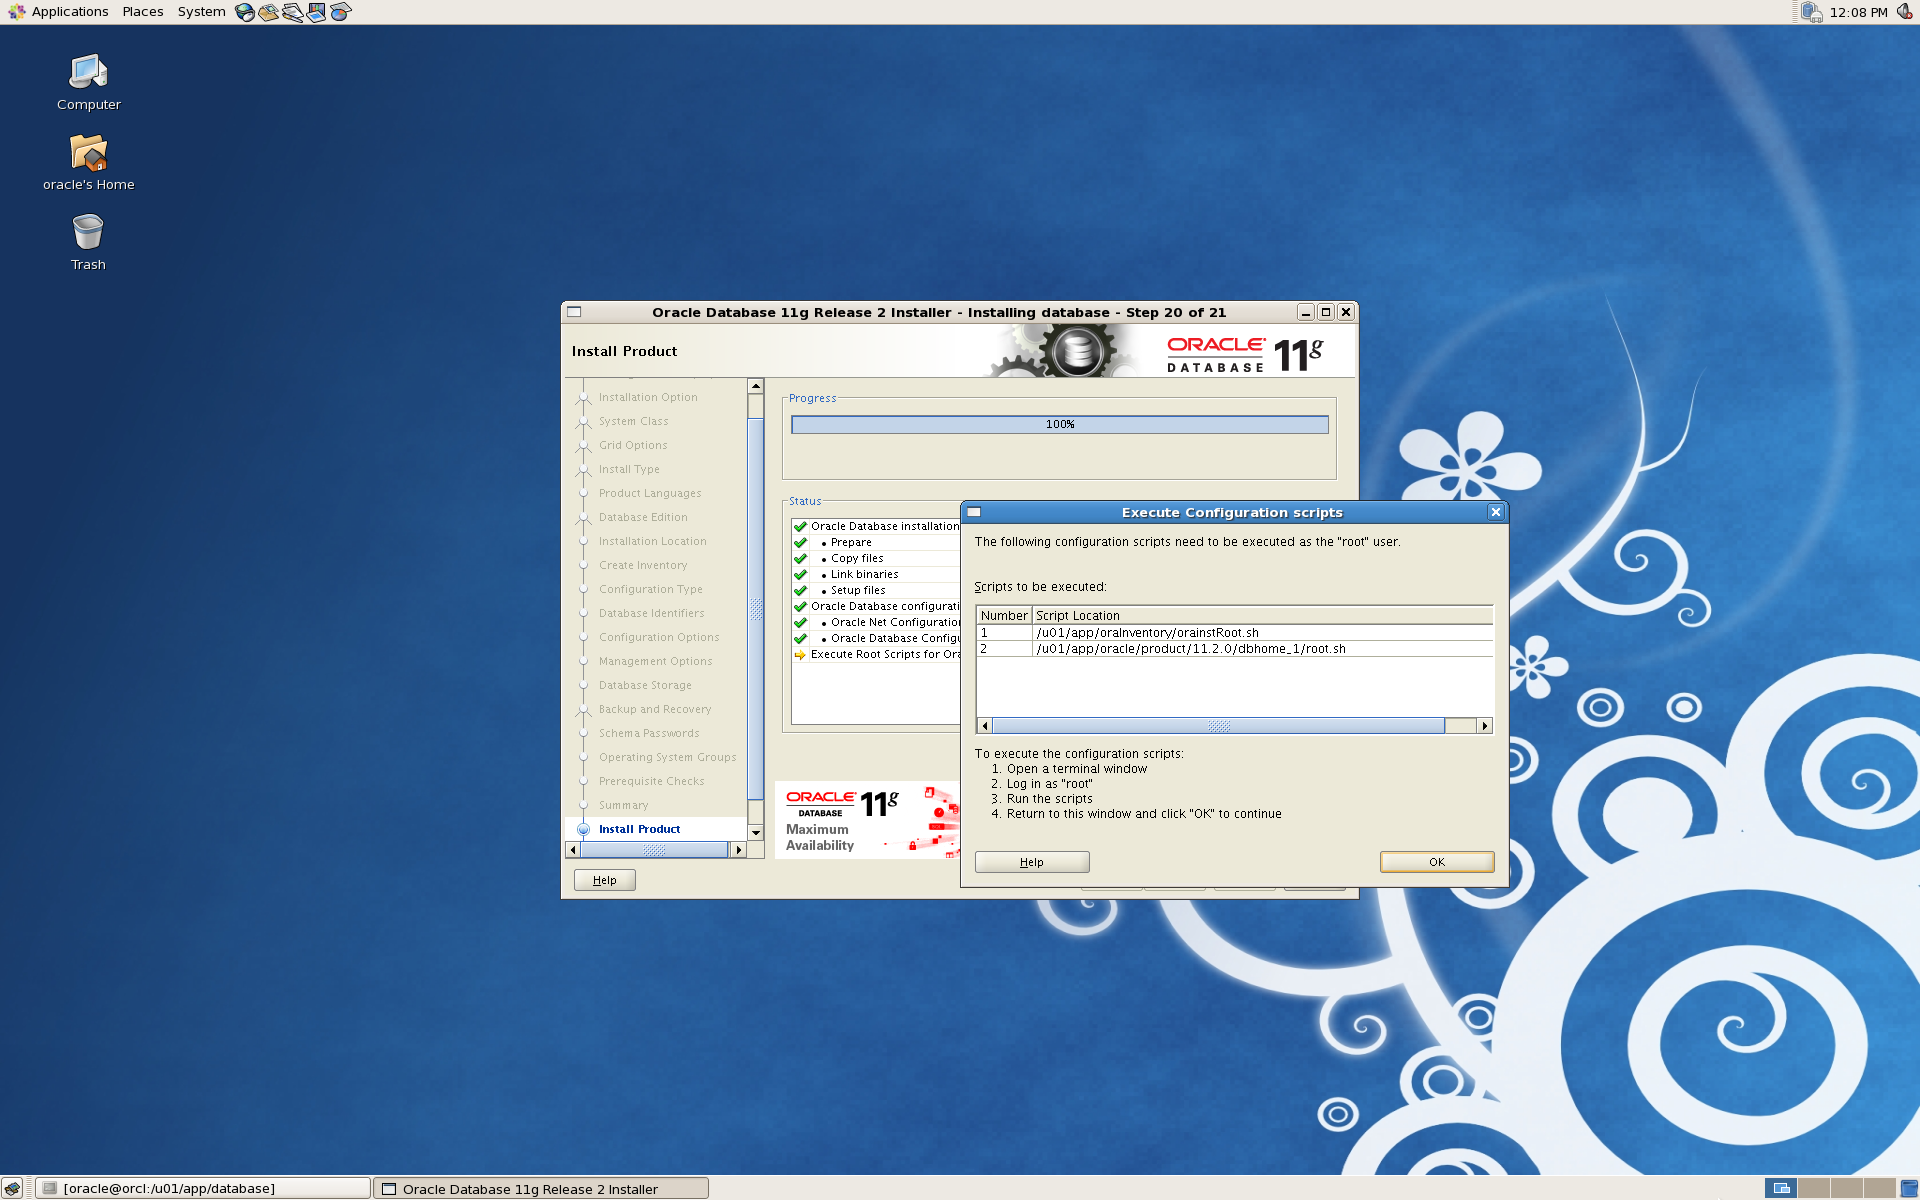1920x1200 pixels.
Task: Click the green checkbox next to Copy files step
Action: (x=798, y=557)
